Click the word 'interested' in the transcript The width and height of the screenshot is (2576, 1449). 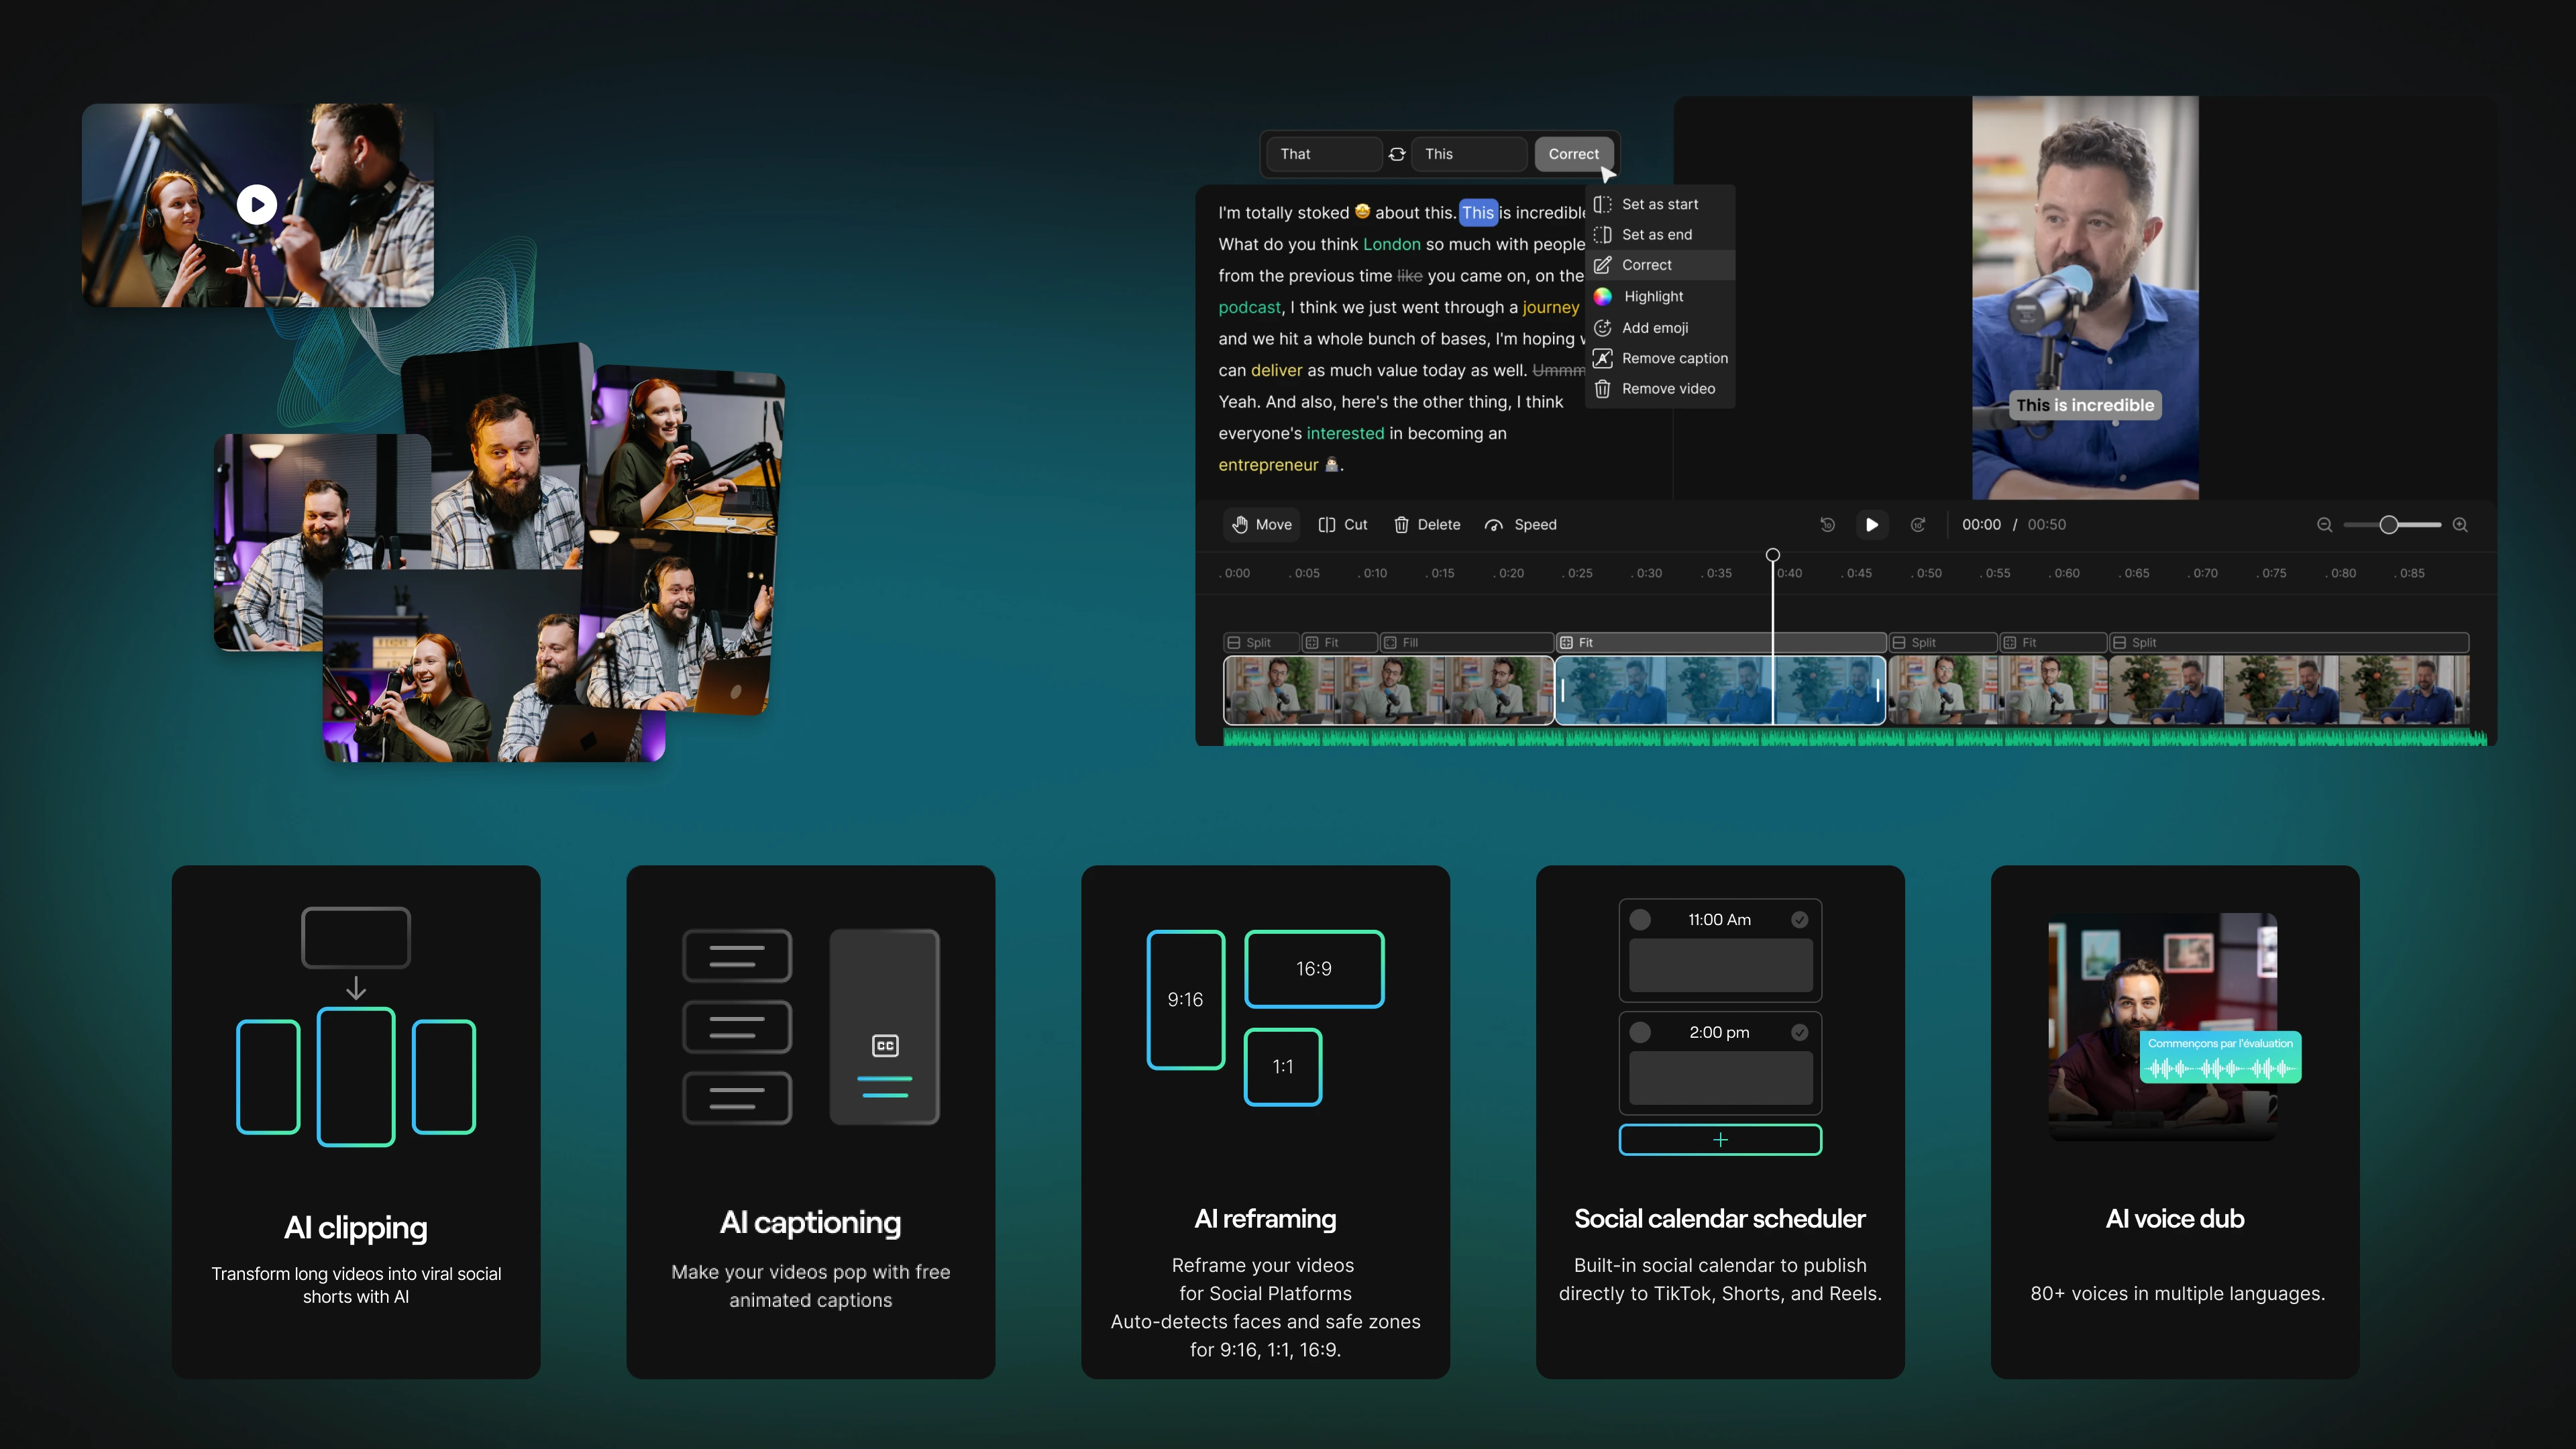tap(1345, 433)
